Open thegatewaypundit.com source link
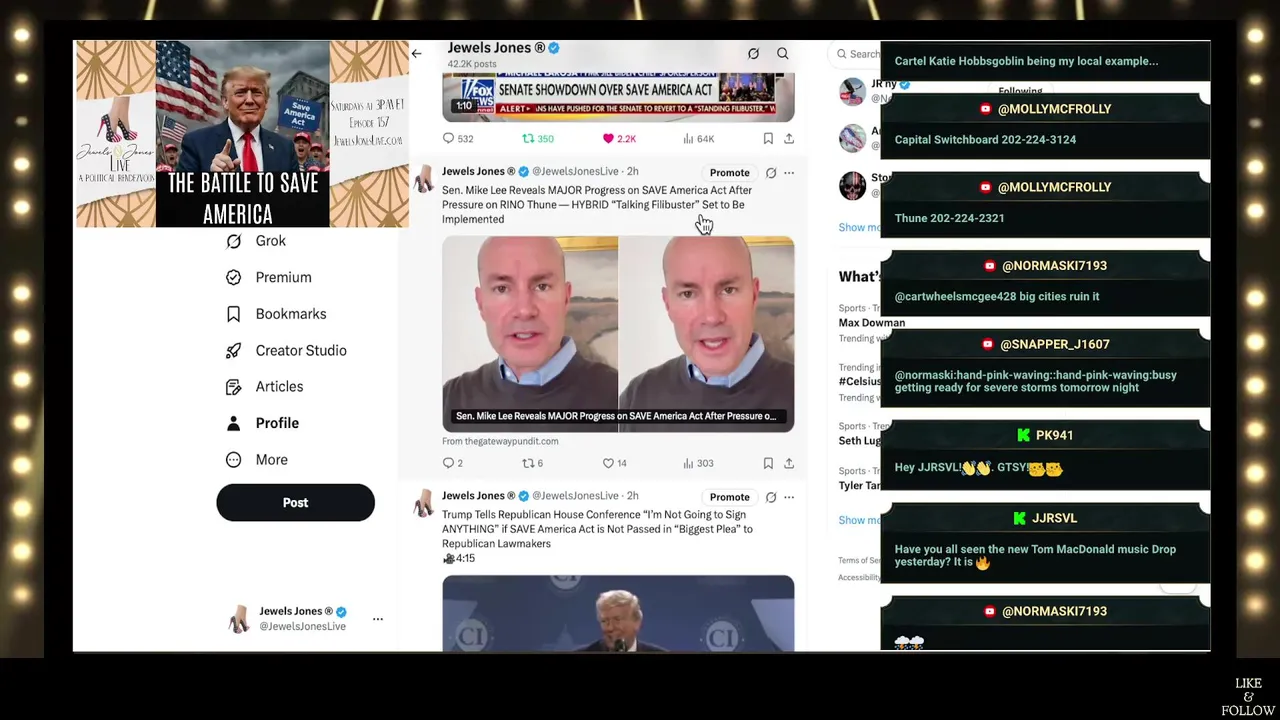This screenshot has width=1280, height=720. coord(500,441)
